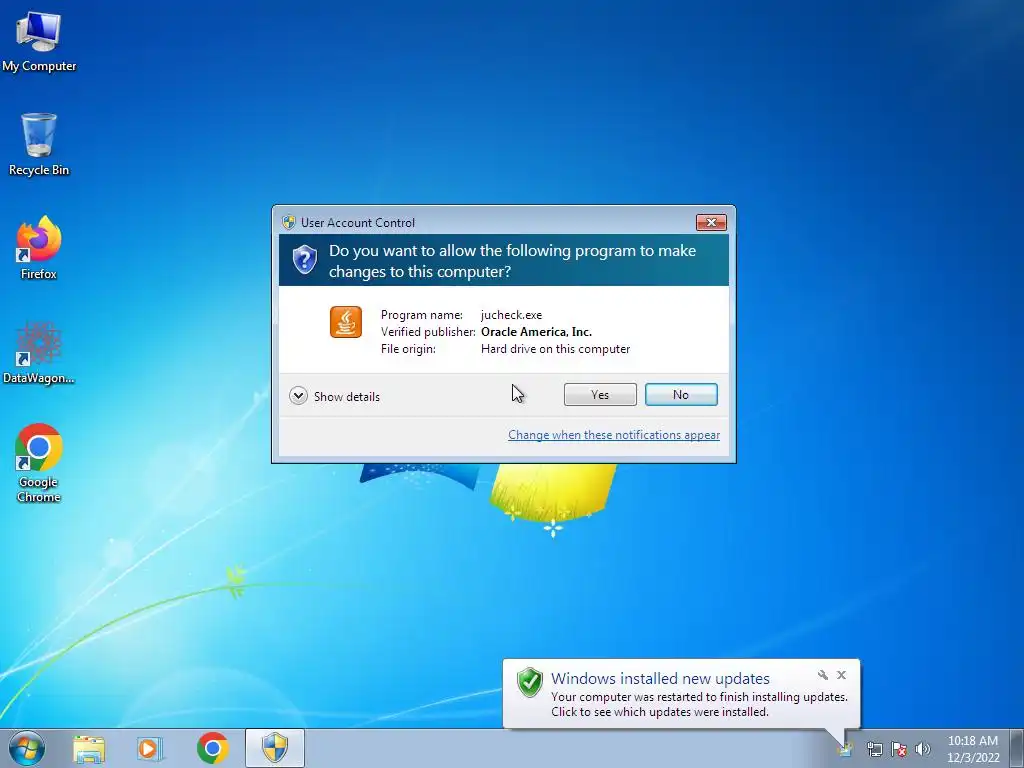Image resolution: width=1024 pixels, height=768 pixels.
Task: Click the 'Oracle America, Inc.' publisher text
Action: pos(536,332)
